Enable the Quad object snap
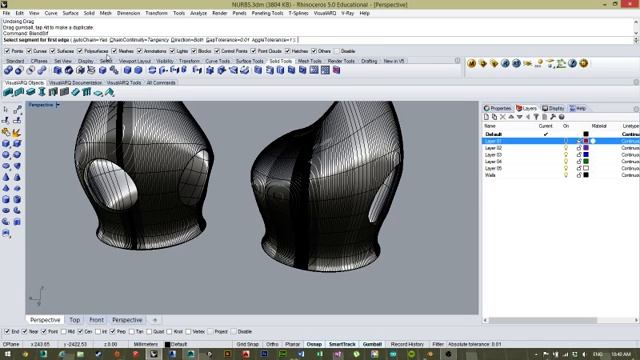The image size is (640, 360). point(149,332)
